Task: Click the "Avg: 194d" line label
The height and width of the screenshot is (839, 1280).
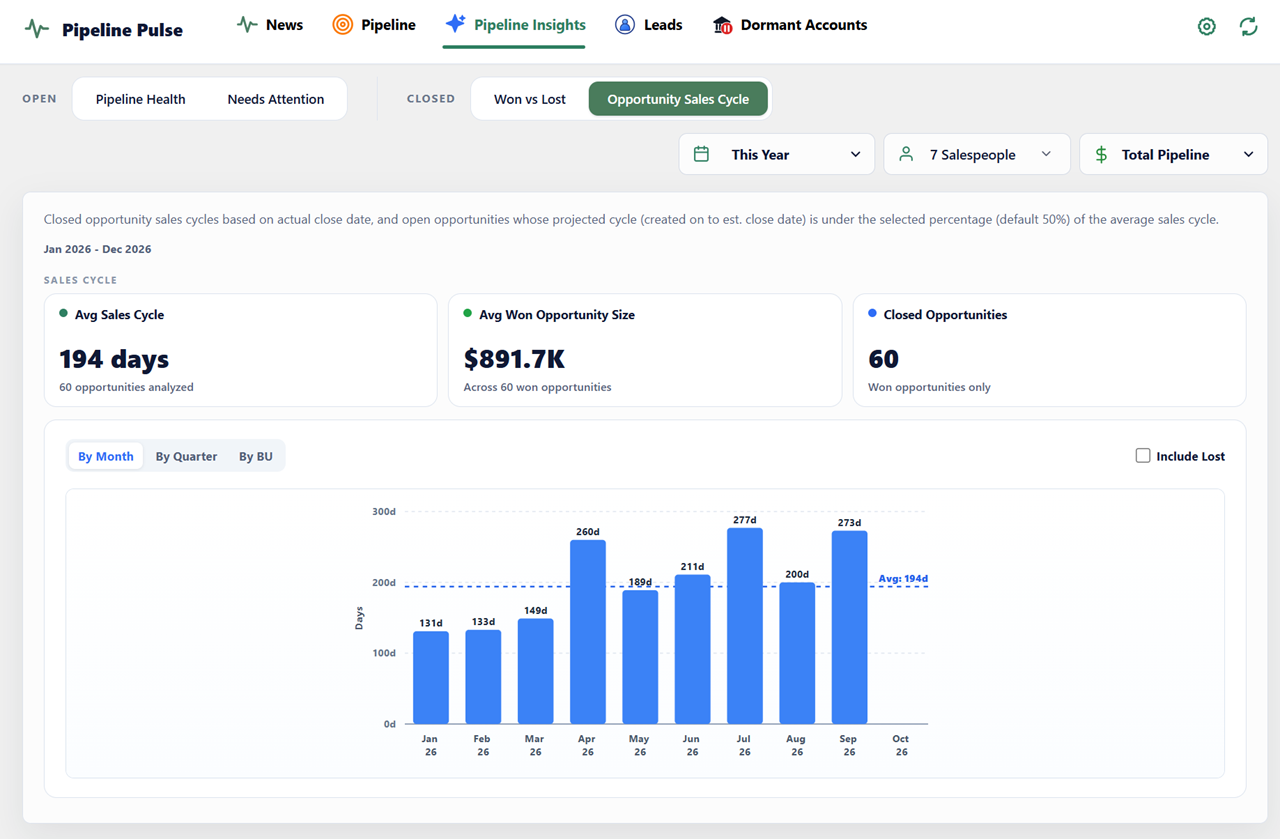Action: [x=903, y=578]
